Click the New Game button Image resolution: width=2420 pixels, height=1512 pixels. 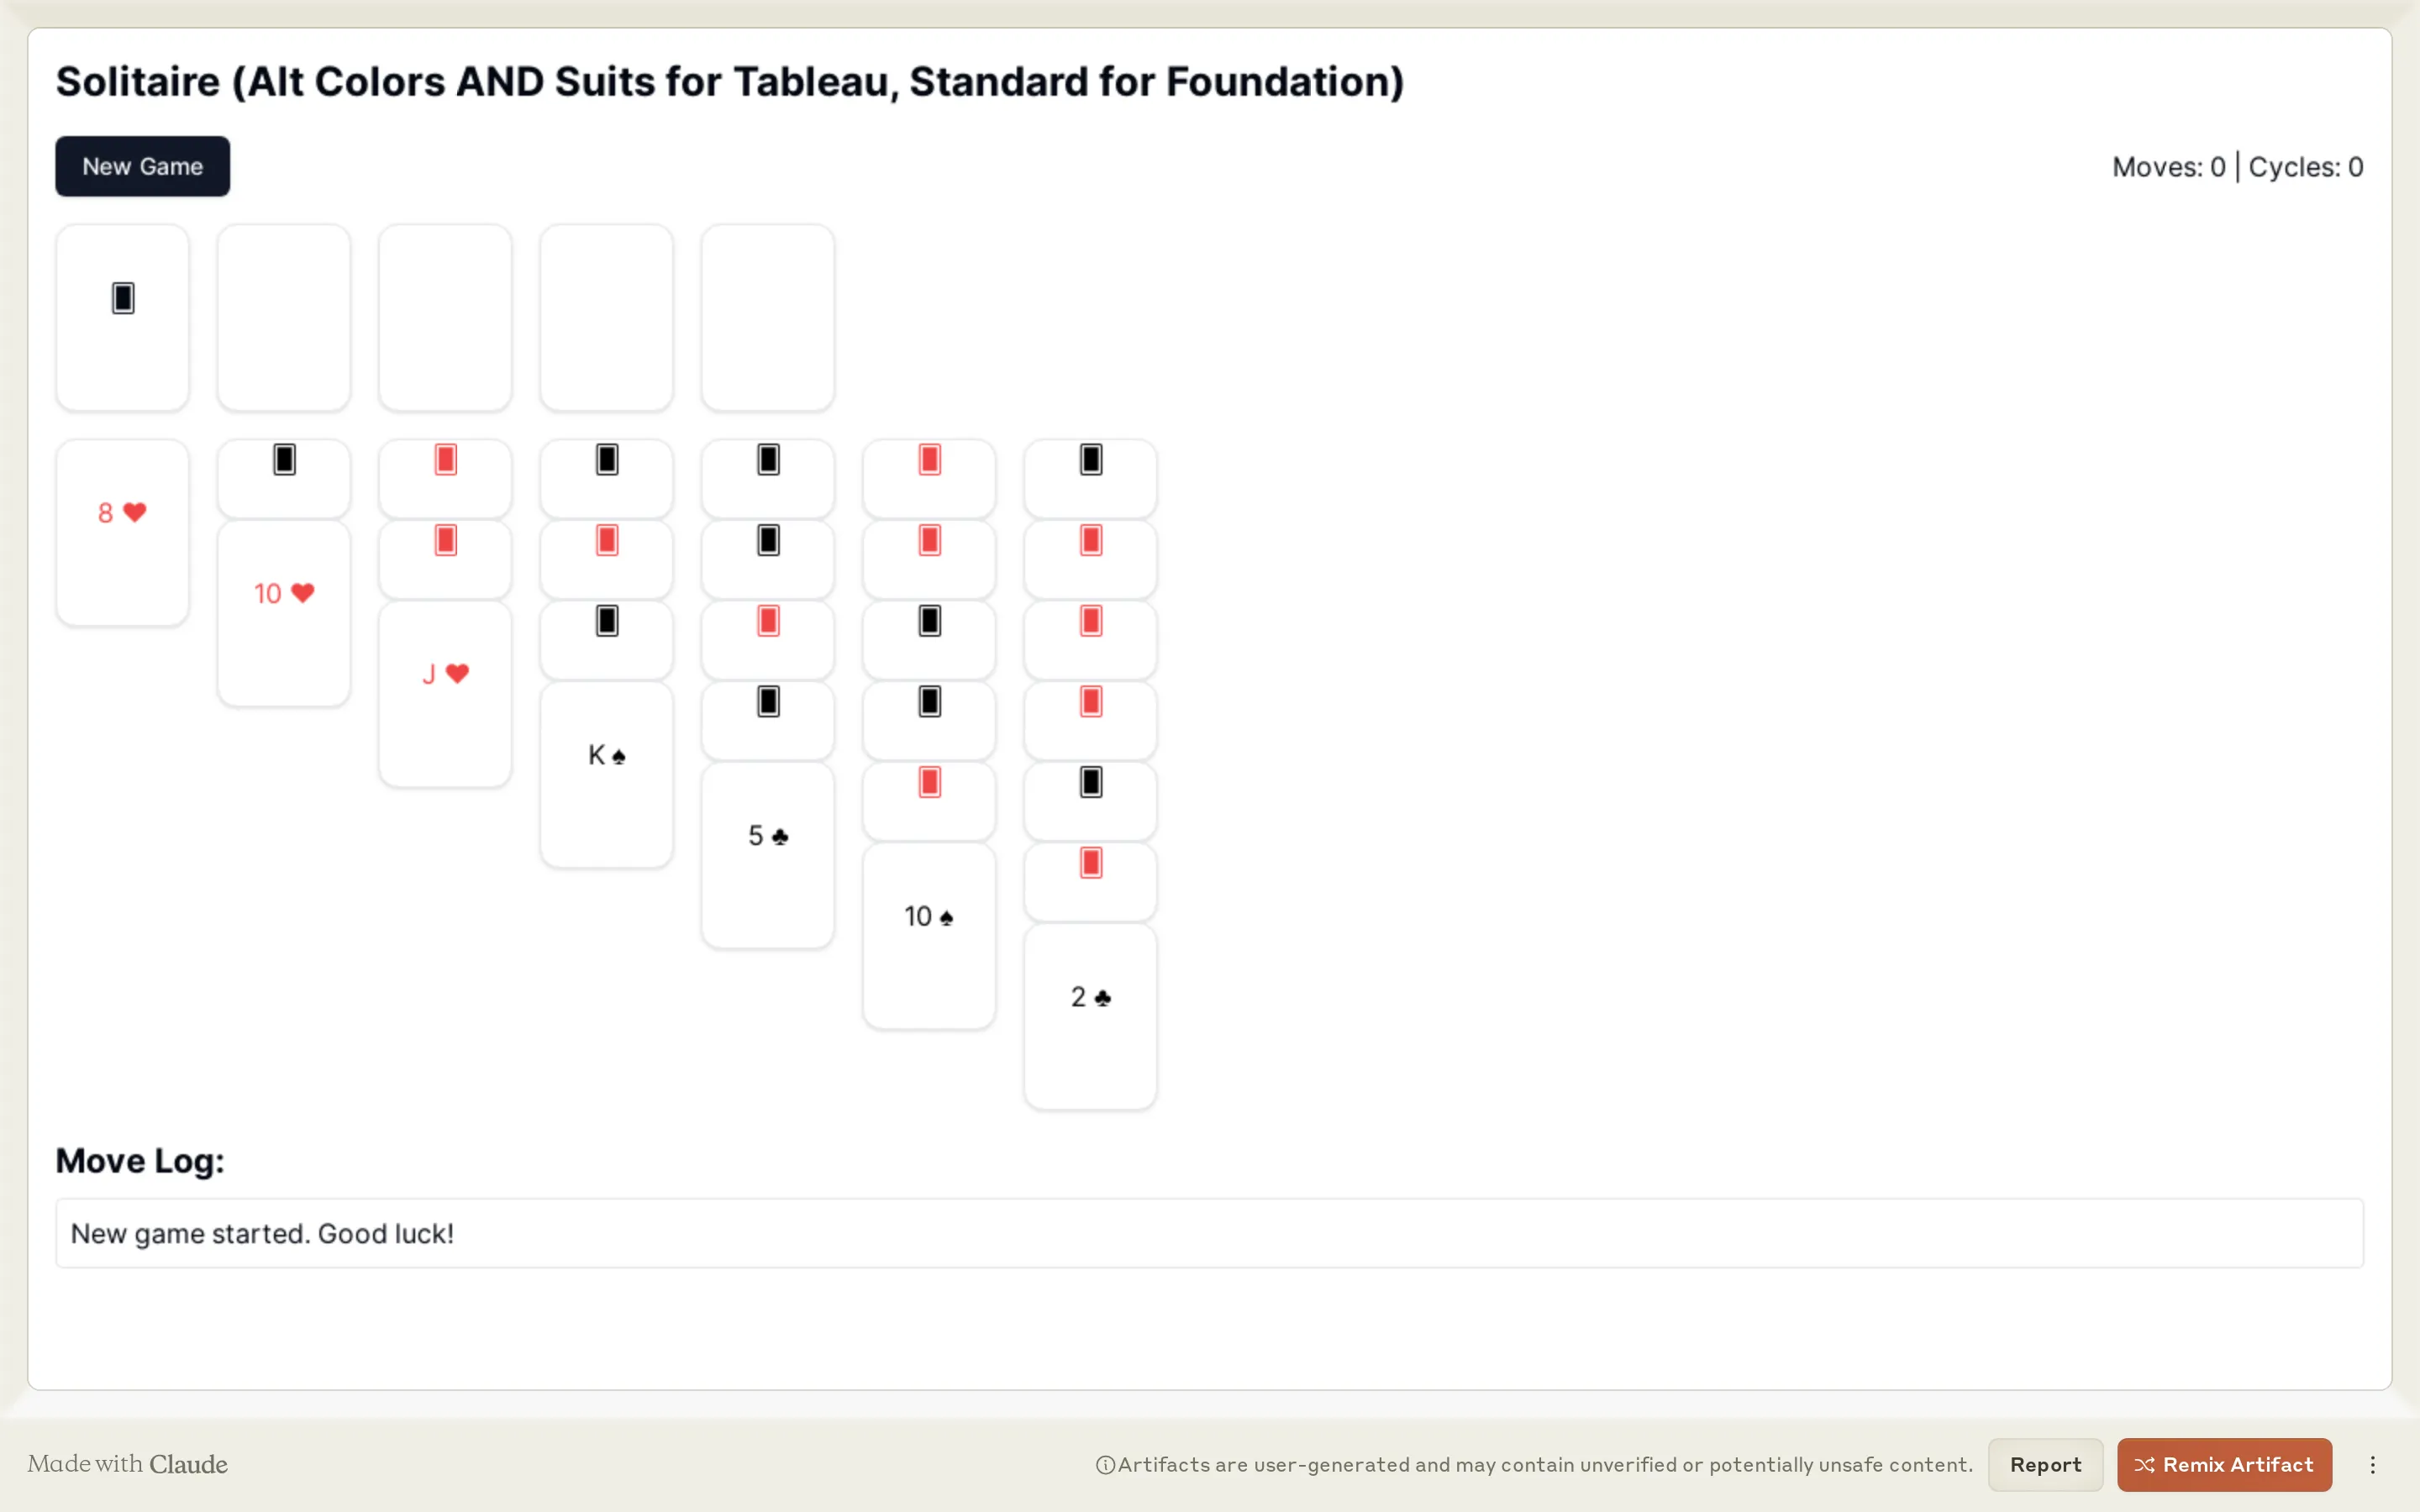[x=141, y=165]
